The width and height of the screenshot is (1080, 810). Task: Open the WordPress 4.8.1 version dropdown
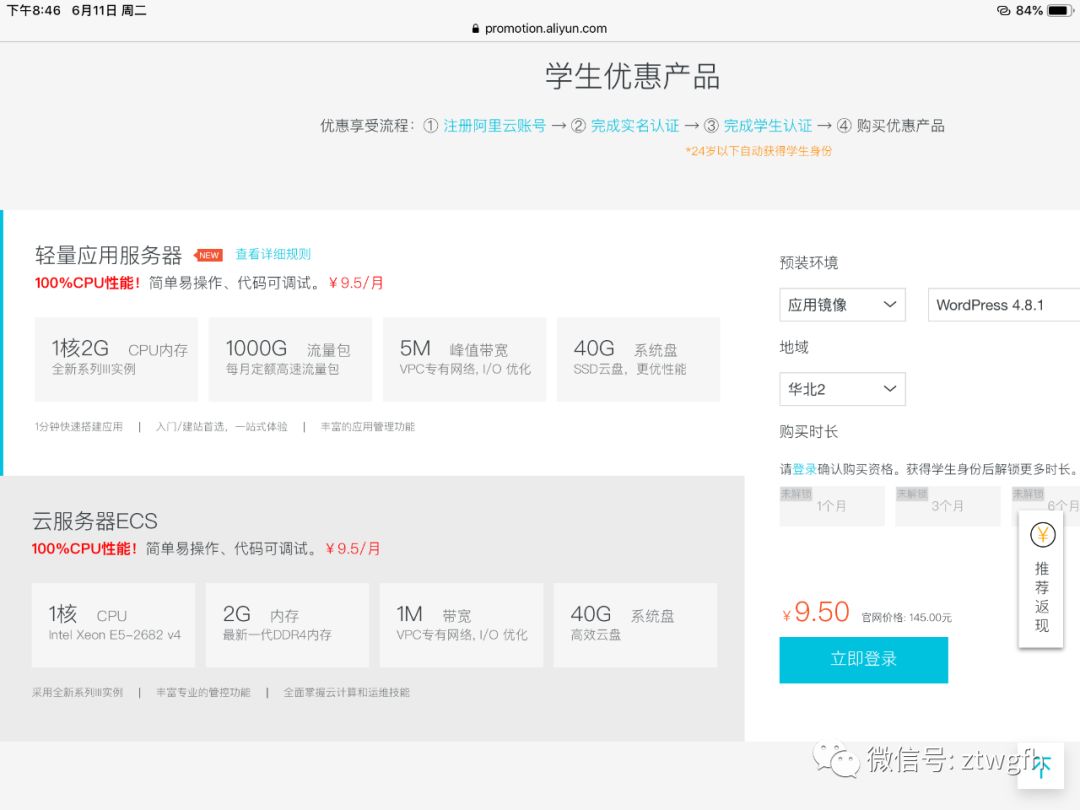pyautogui.click(x=1004, y=304)
